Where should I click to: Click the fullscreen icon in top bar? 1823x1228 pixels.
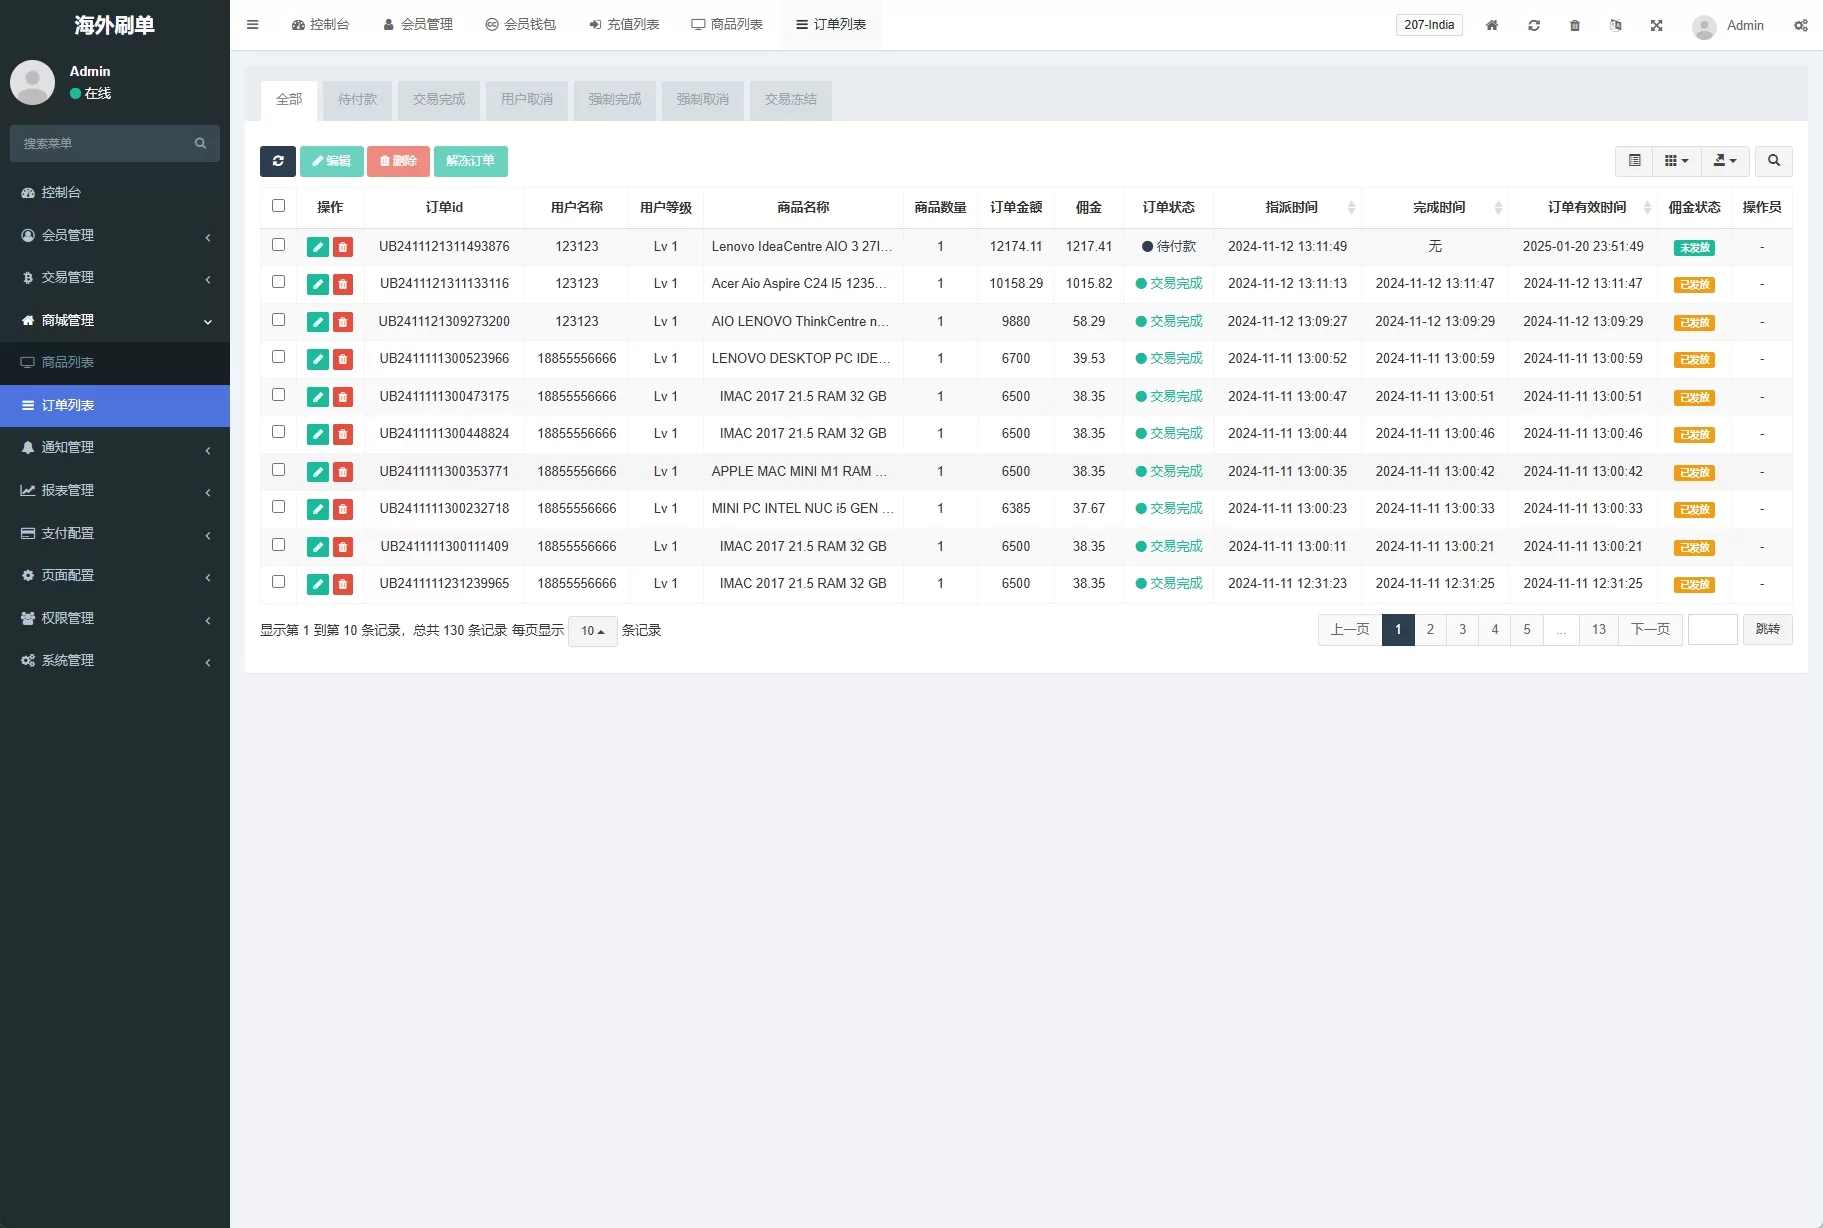(x=1656, y=25)
